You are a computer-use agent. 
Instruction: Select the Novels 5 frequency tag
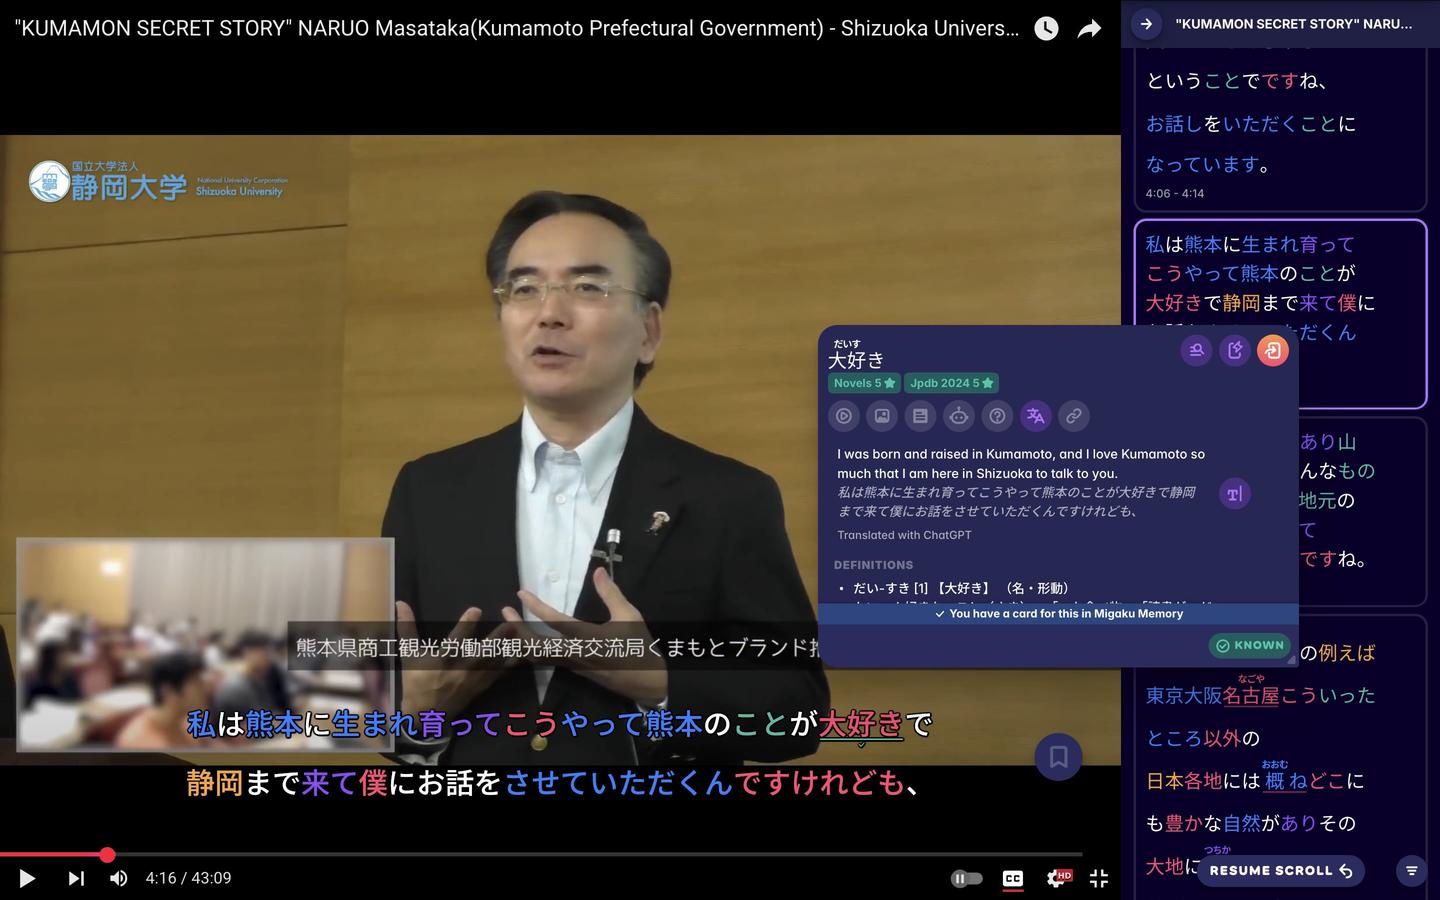(864, 383)
